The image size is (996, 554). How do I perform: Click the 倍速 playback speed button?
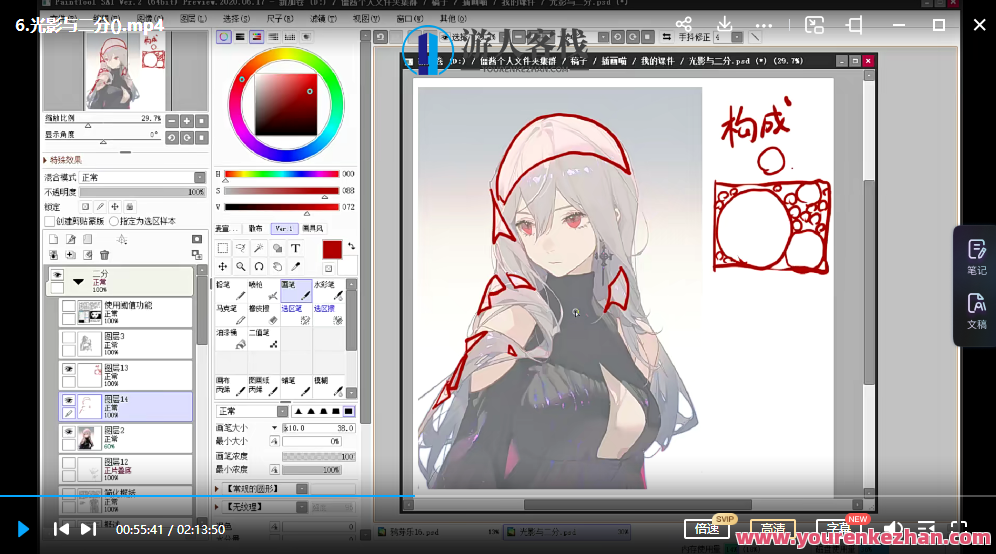[707, 528]
